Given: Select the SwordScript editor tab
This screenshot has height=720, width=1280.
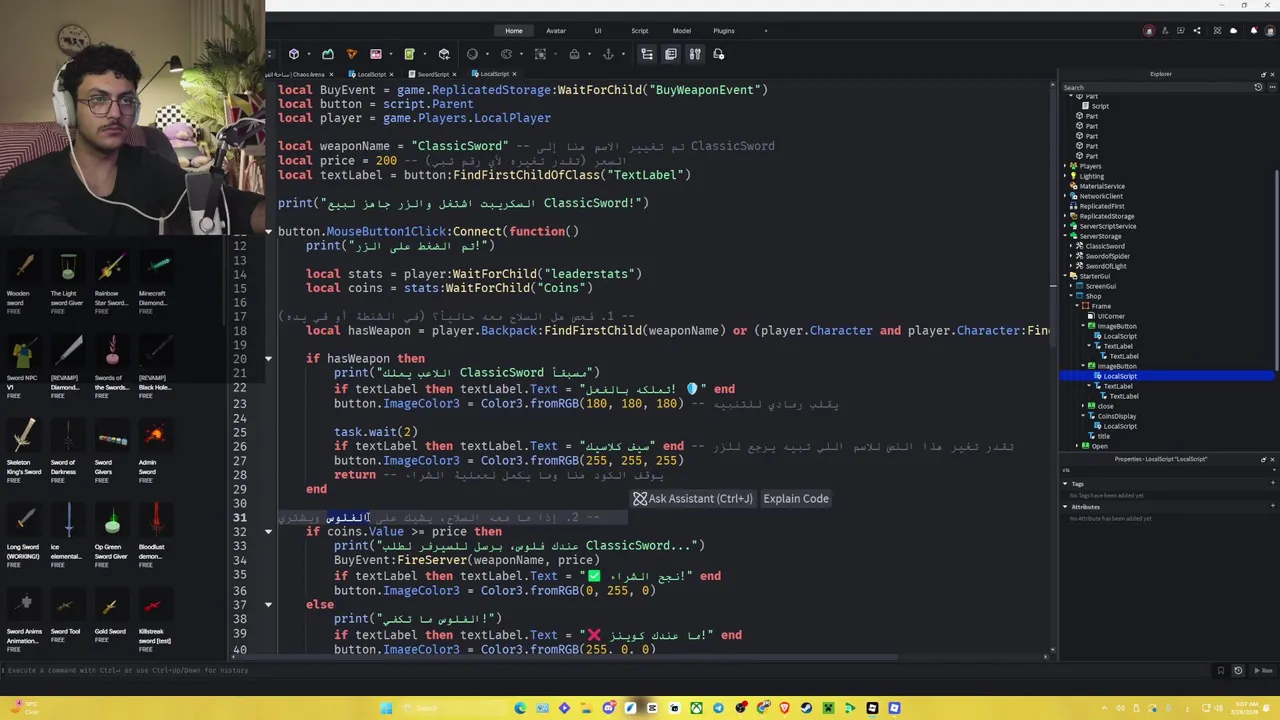Looking at the screenshot, I should click(433, 74).
